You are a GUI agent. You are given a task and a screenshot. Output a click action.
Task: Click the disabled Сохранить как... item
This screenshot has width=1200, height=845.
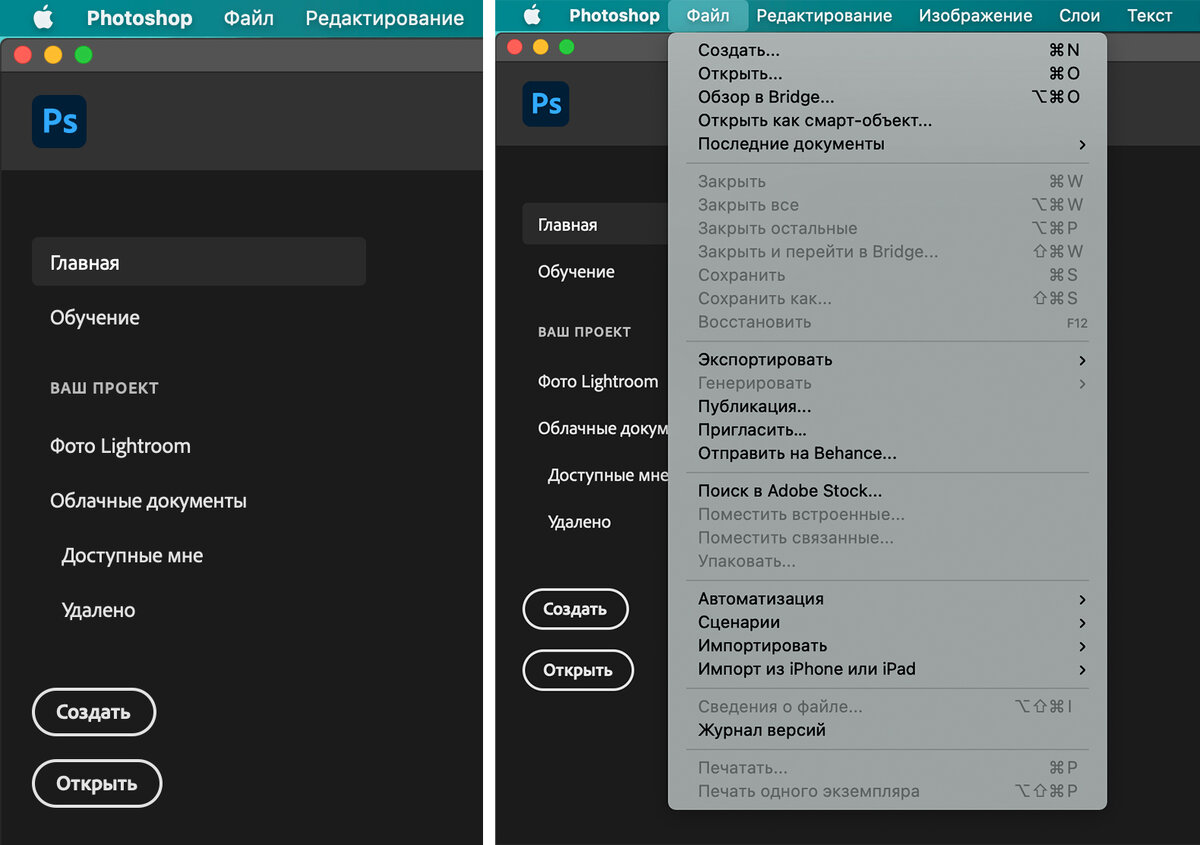[x=888, y=298]
